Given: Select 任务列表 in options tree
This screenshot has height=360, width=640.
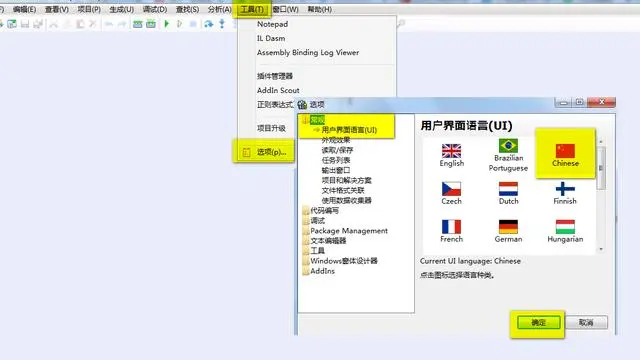Looking at the screenshot, I should (336, 160).
